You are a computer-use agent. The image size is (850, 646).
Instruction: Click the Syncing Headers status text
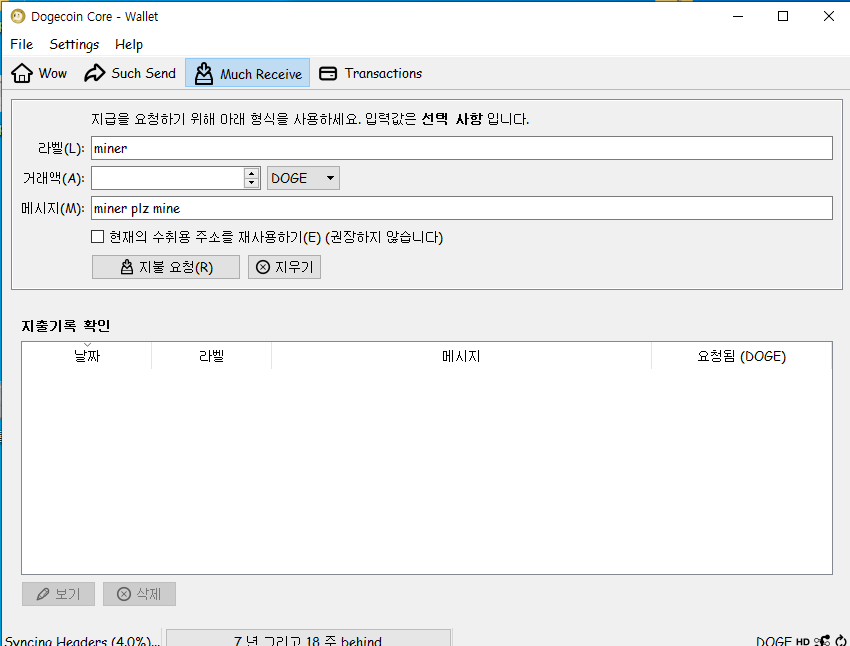[x=82, y=641]
